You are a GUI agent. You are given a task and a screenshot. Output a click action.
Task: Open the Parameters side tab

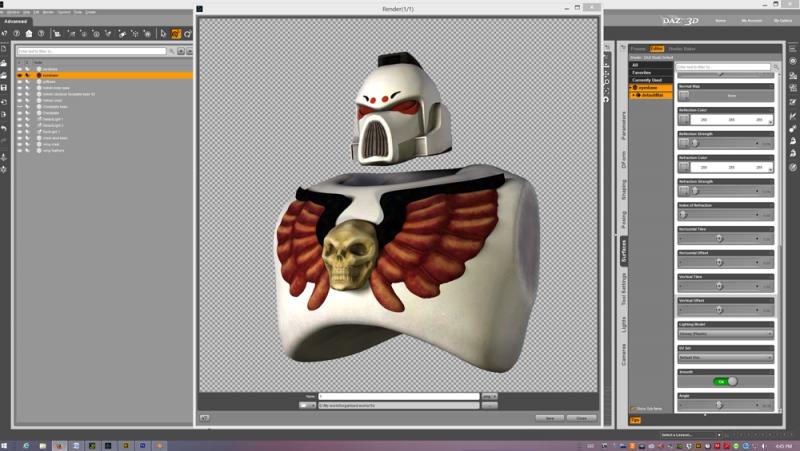pos(623,126)
